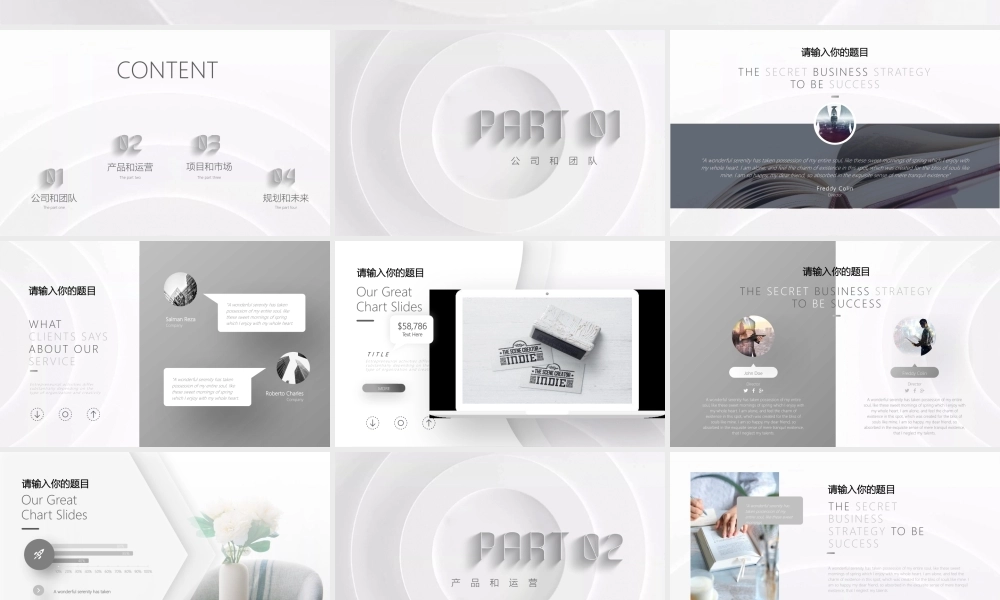The height and width of the screenshot is (600, 1000).
Task: Click WHAT CLIENTS SAYS ABOUT OUR SERVICE text
Action: (68, 343)
